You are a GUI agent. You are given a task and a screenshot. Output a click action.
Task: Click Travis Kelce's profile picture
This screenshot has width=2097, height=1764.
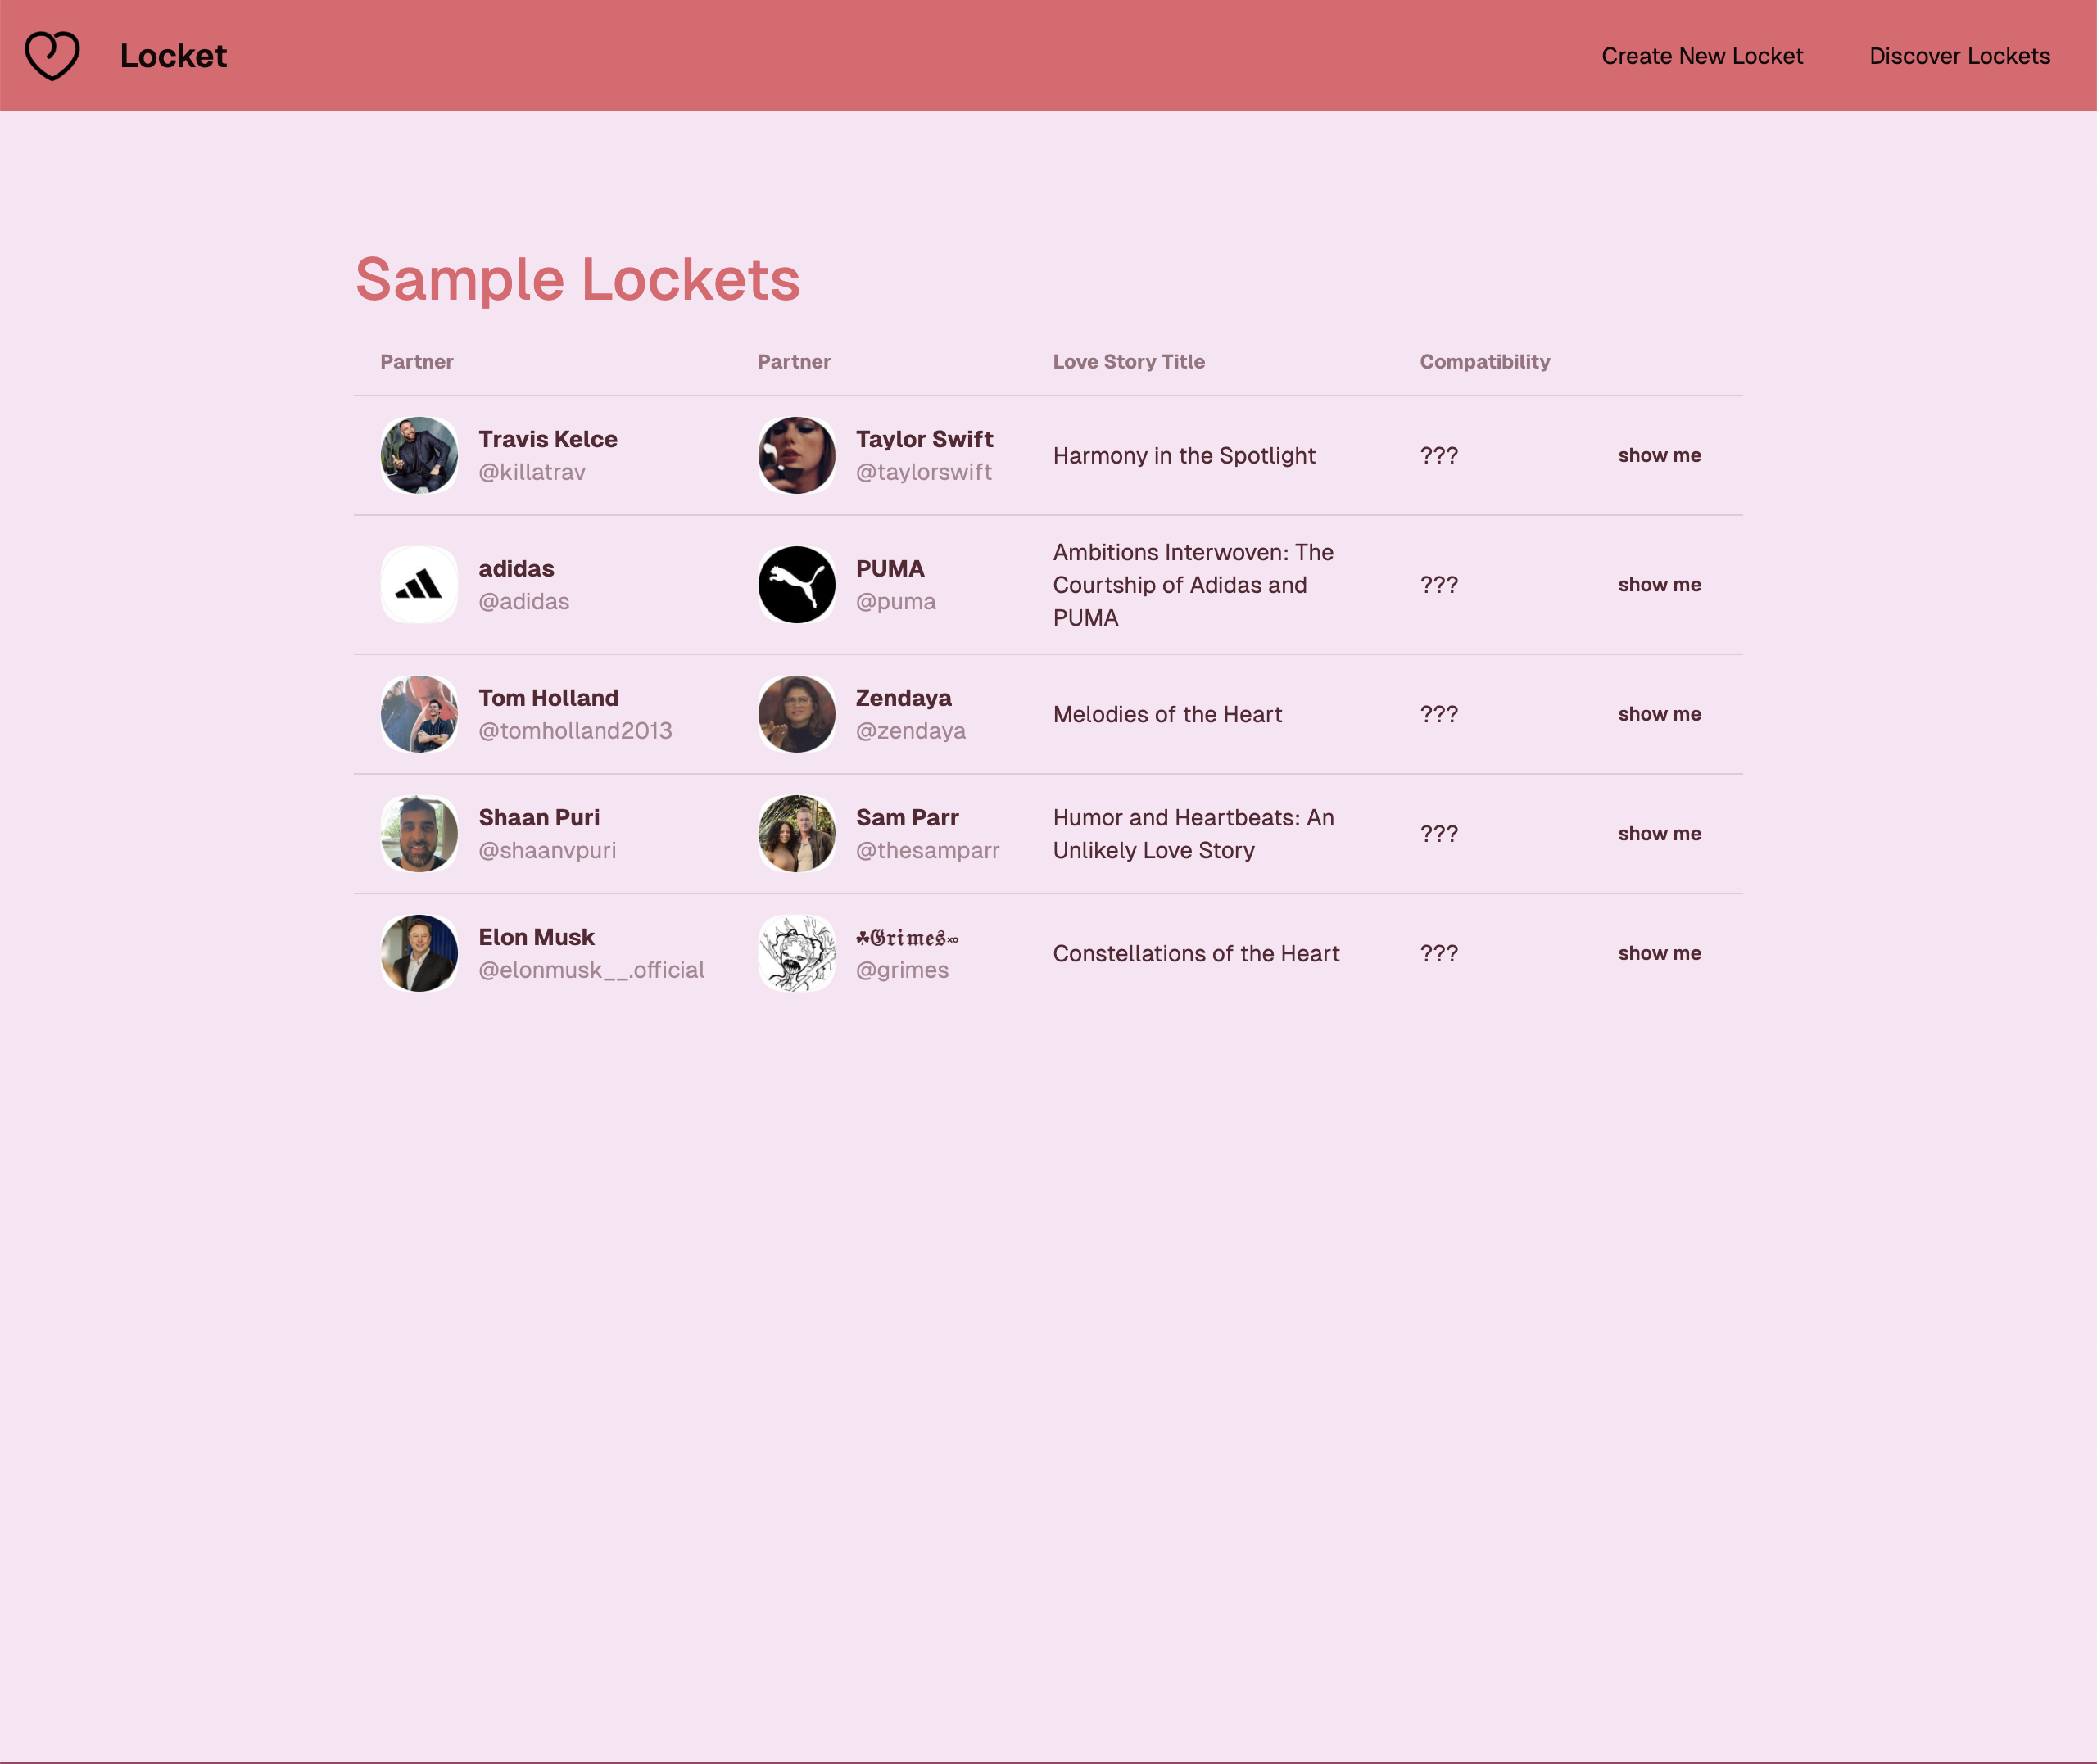[419, 455]
